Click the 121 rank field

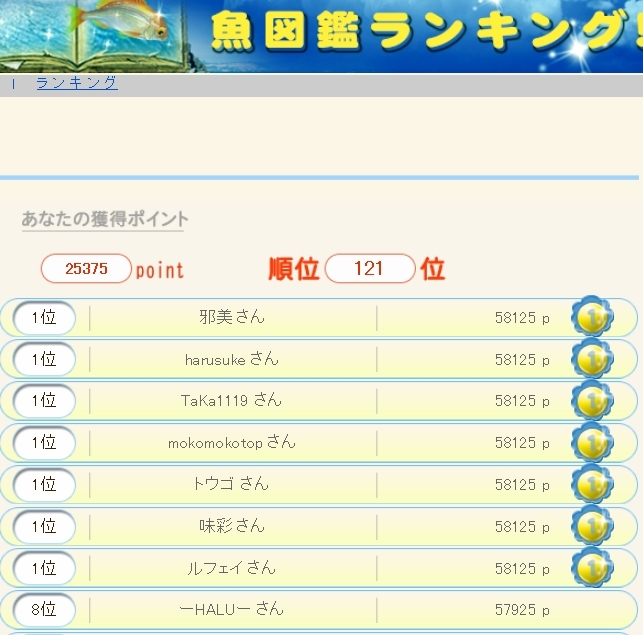click(x=369, y=269)
